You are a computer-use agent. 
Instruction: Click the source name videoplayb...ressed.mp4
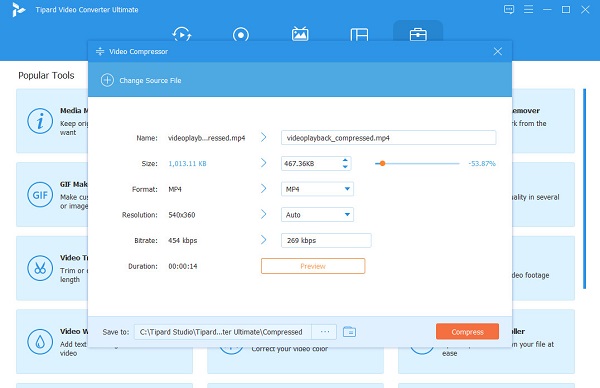point(207,138)
